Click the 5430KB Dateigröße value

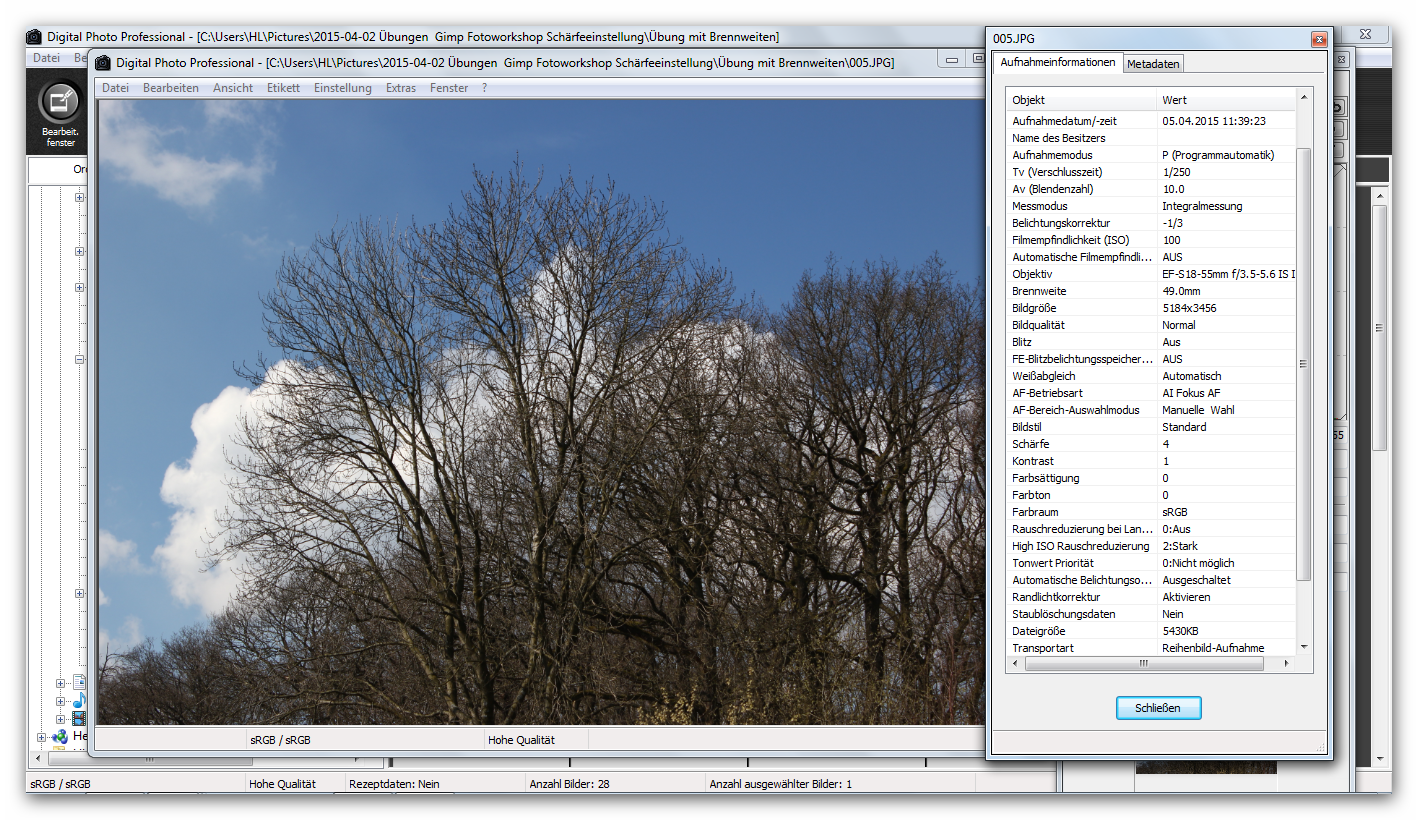(x=1180, y=631)
